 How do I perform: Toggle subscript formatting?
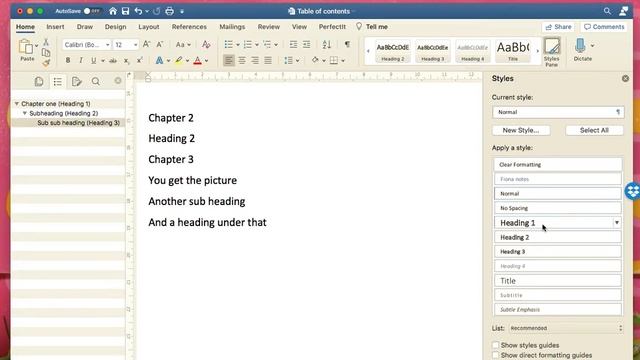coord(127,61)
